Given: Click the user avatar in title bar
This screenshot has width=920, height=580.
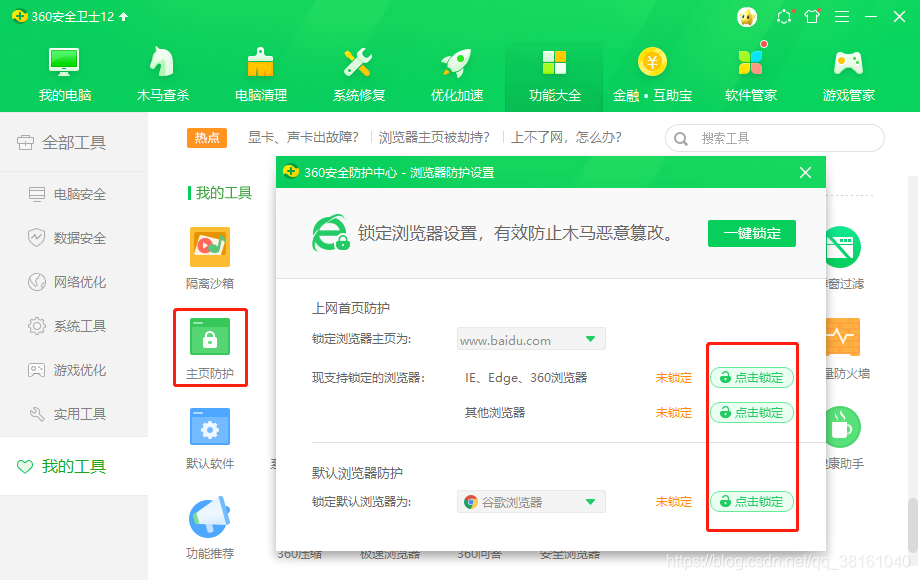Looking at the screenshot, I should click(747, 17).
